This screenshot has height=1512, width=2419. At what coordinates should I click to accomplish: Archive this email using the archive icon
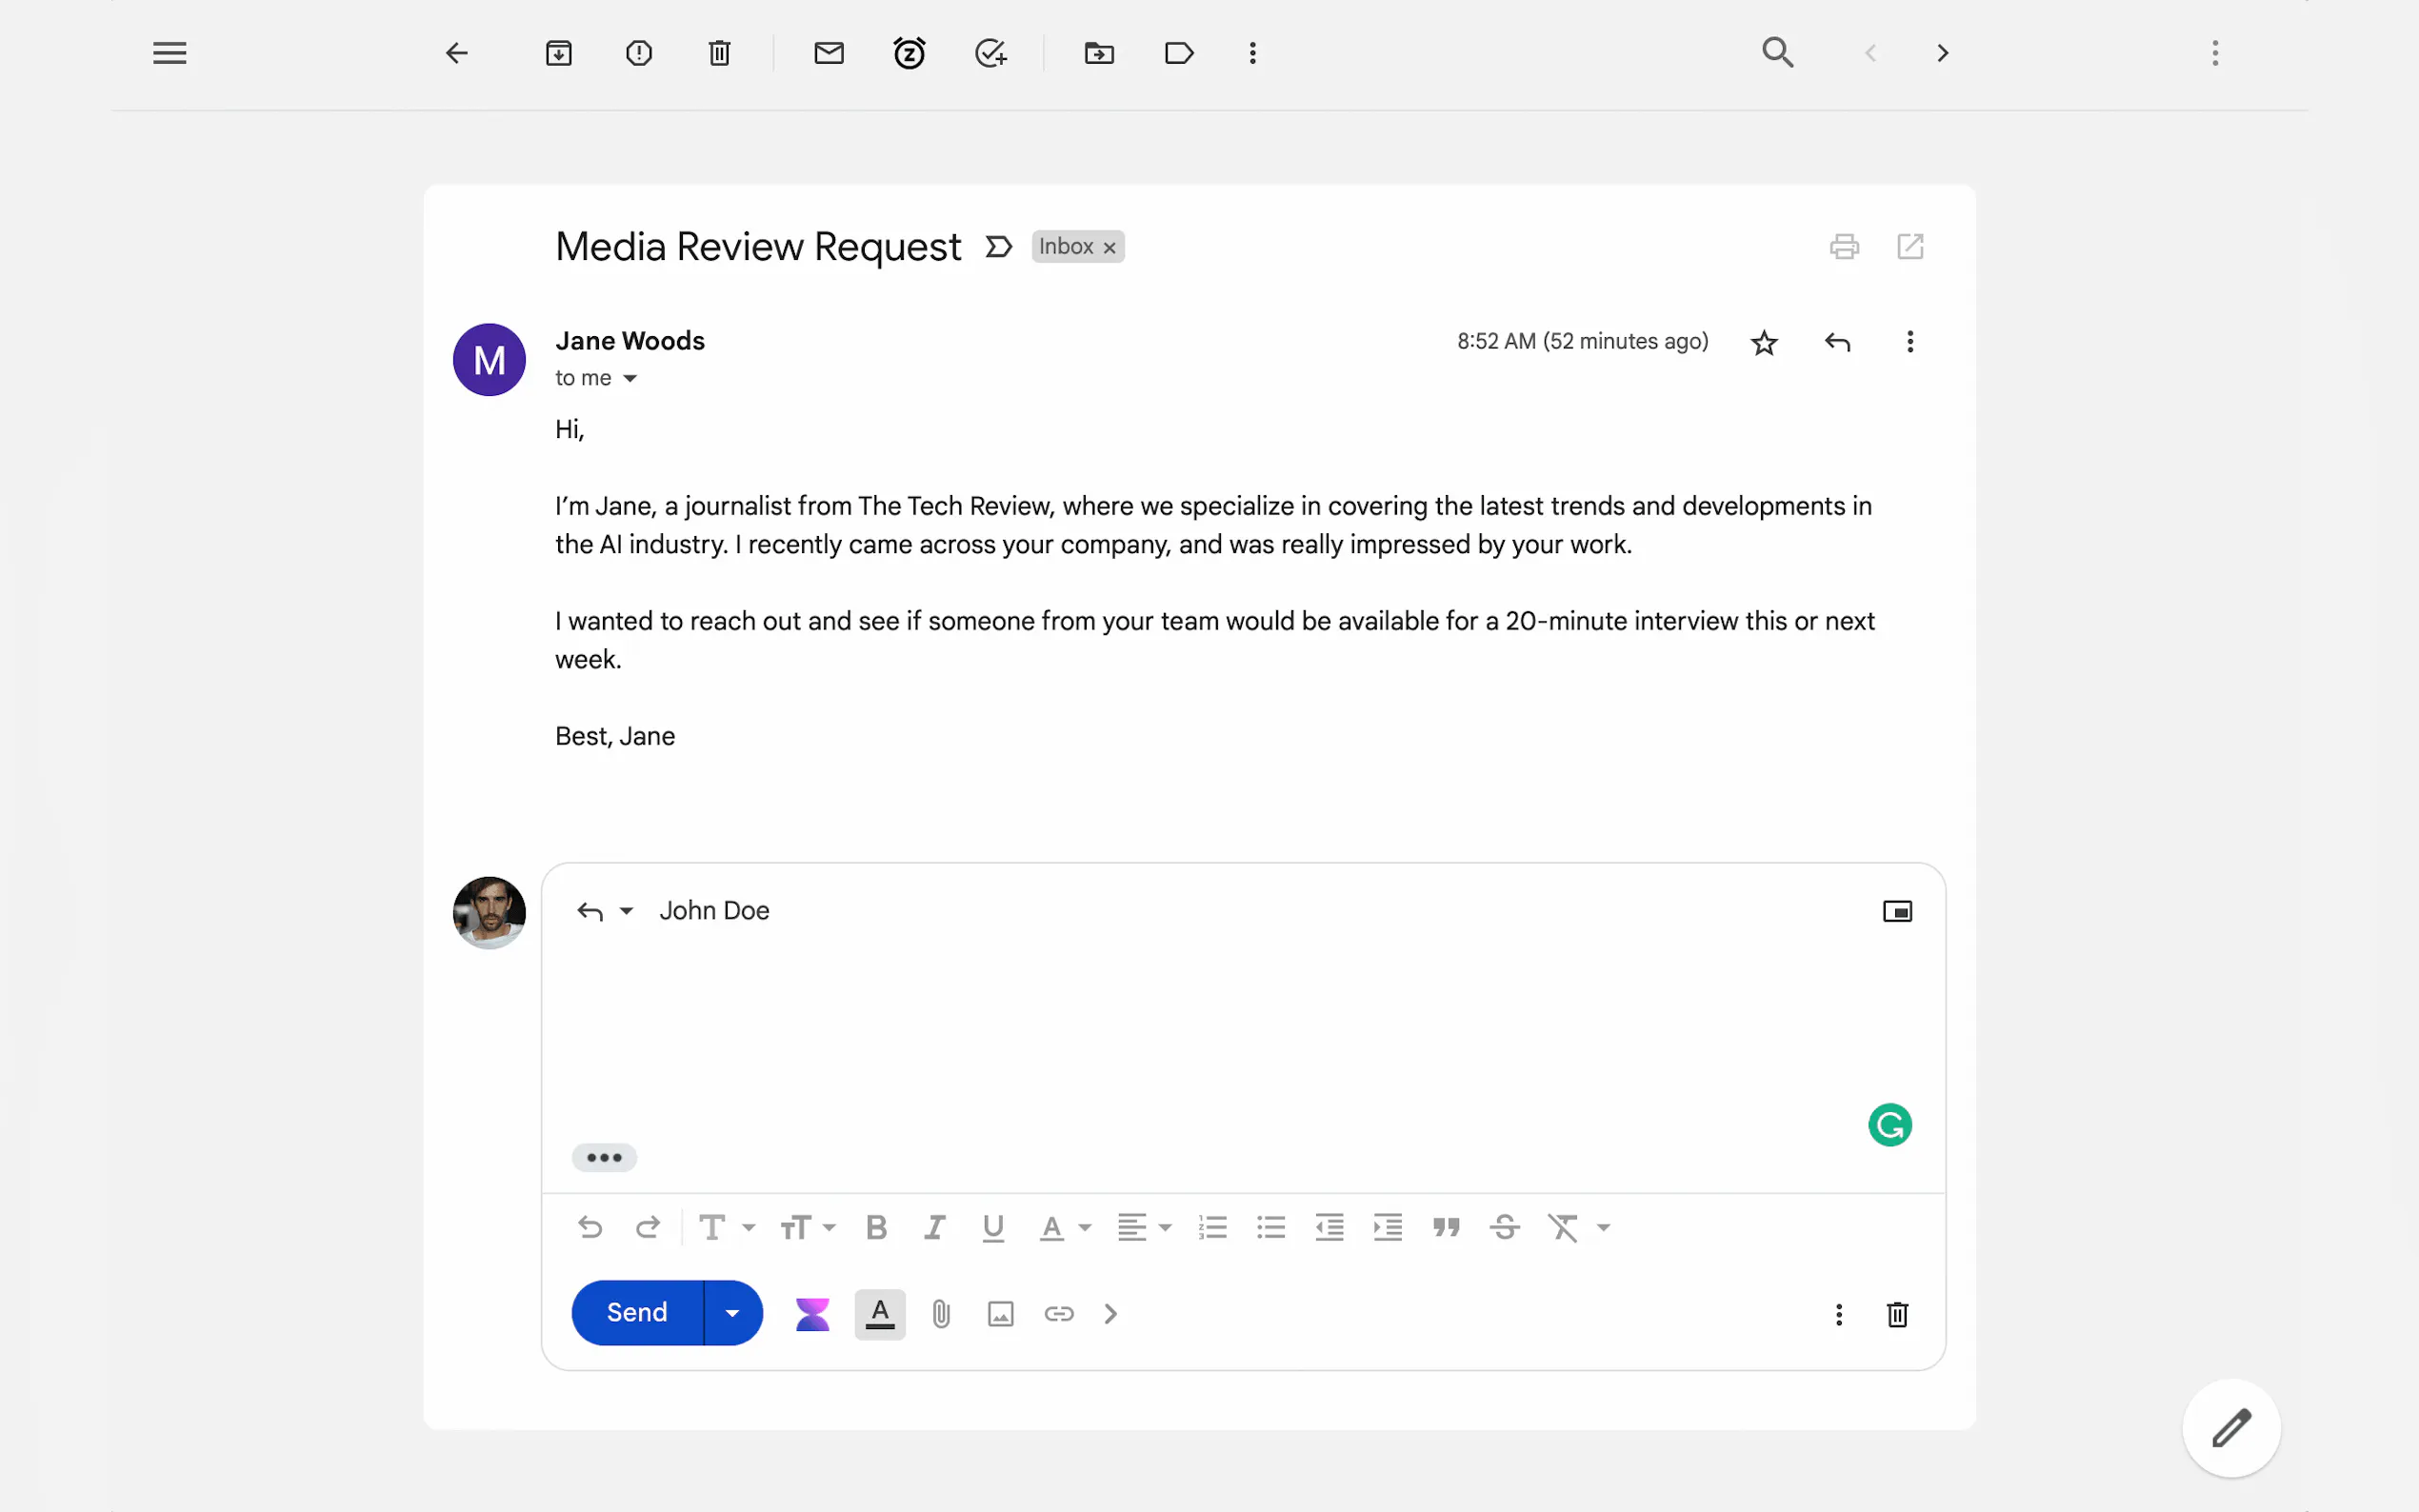(x=558, y=53)
